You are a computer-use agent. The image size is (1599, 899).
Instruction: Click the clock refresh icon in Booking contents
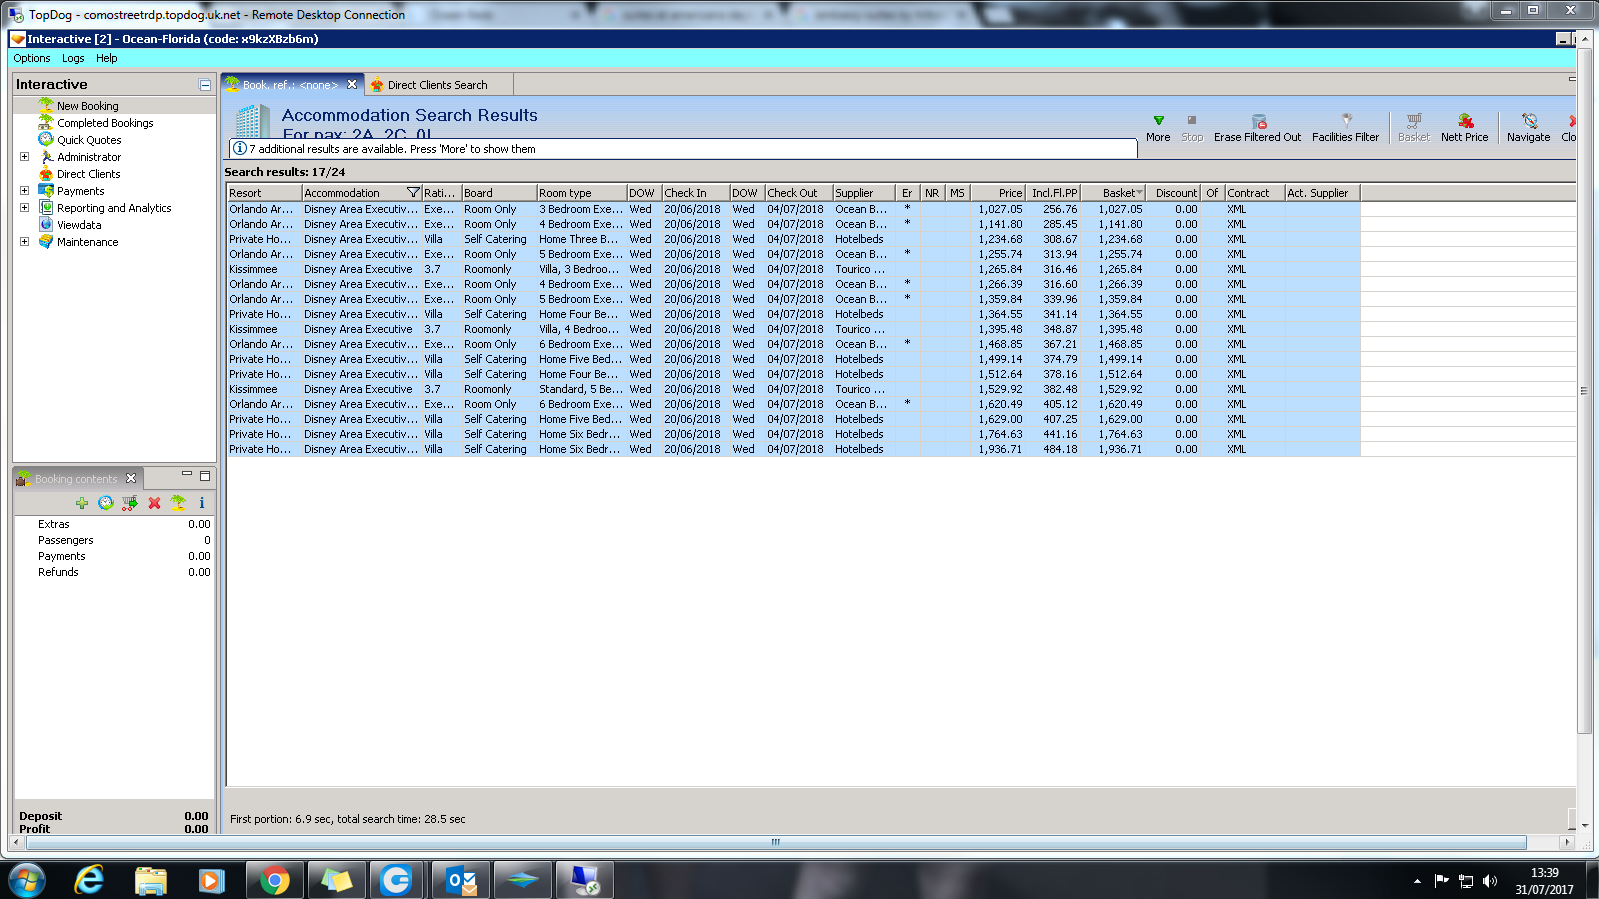point(106,503)
